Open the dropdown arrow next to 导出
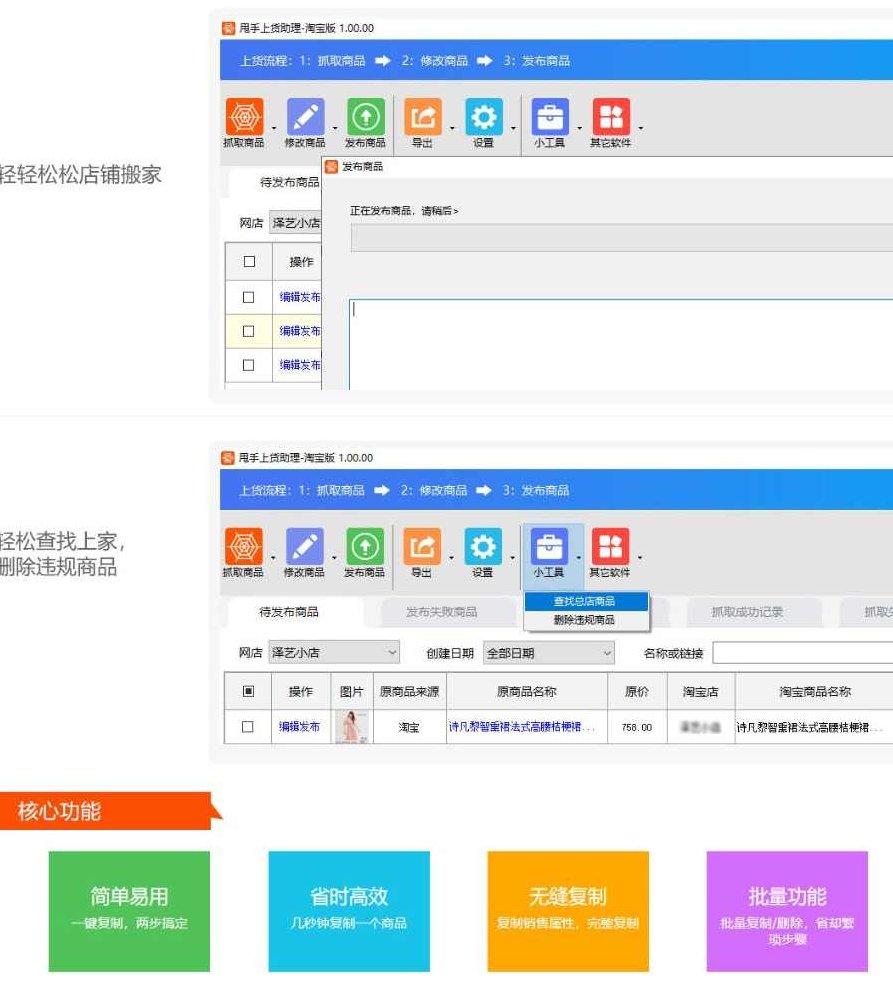This screenshot has width=893, height=993. pos(452,556)
